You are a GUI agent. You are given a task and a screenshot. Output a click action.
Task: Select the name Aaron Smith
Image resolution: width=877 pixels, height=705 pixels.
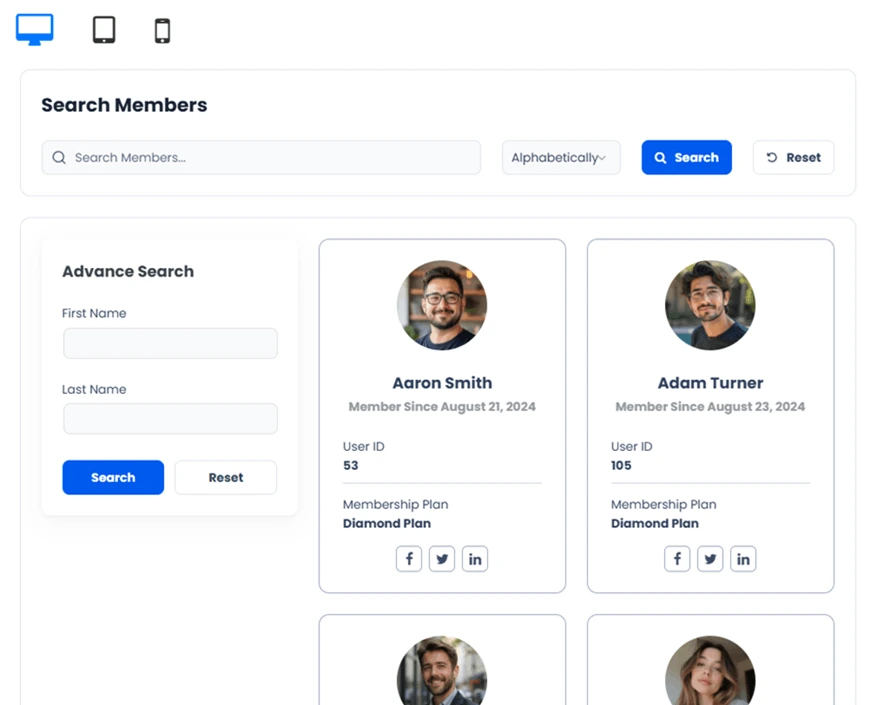[442, 383]
